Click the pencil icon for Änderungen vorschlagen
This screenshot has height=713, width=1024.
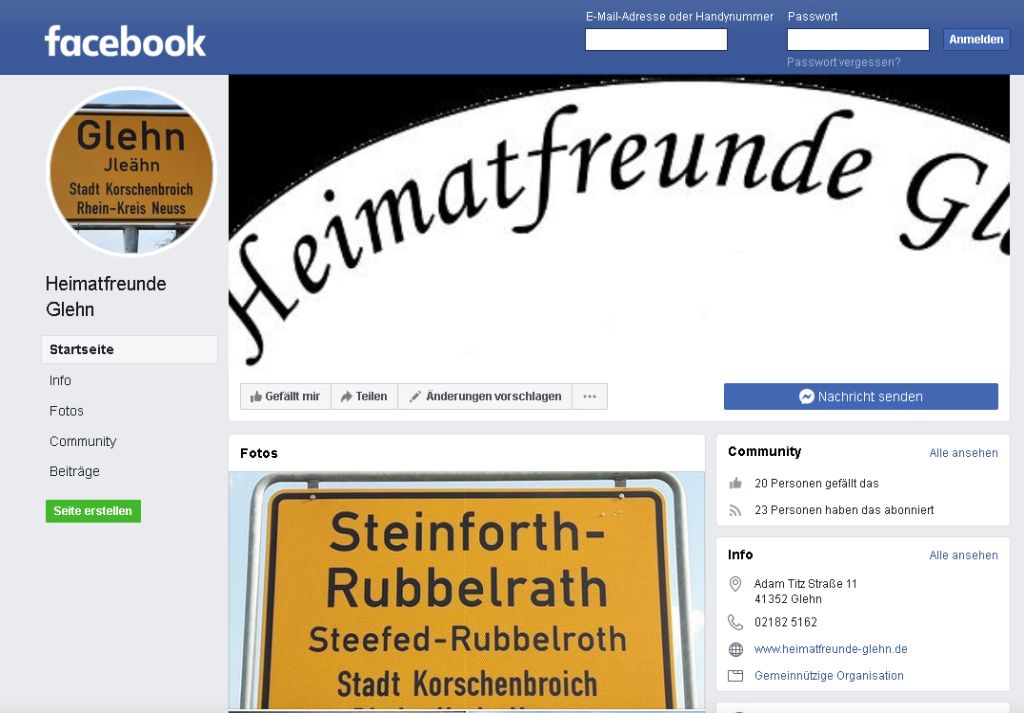point(415,396)
